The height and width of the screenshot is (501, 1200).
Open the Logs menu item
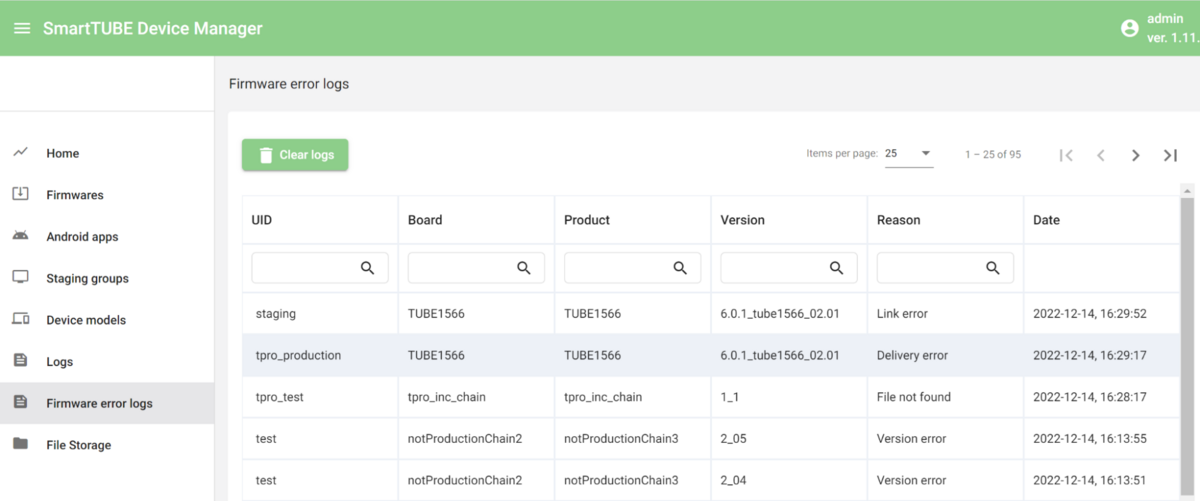107,362
